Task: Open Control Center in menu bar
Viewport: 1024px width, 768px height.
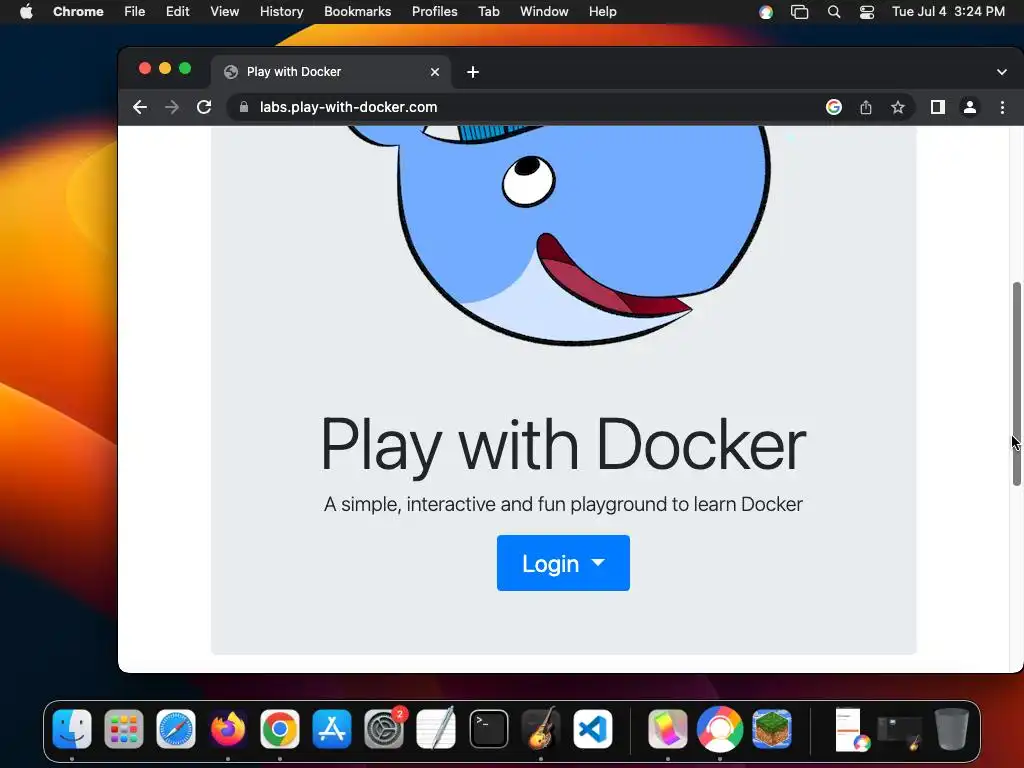Action: coord(867,12)
